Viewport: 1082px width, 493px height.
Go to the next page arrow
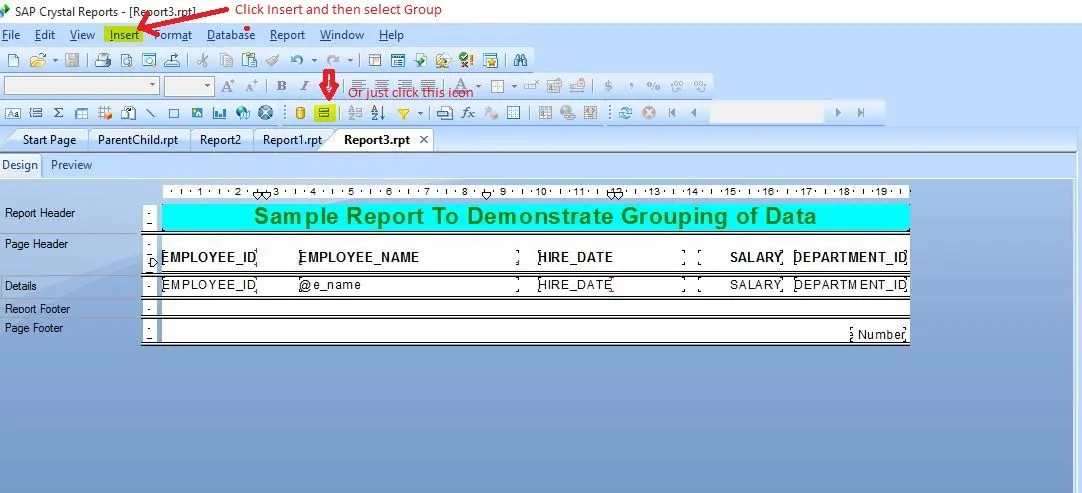pos(838,113)
